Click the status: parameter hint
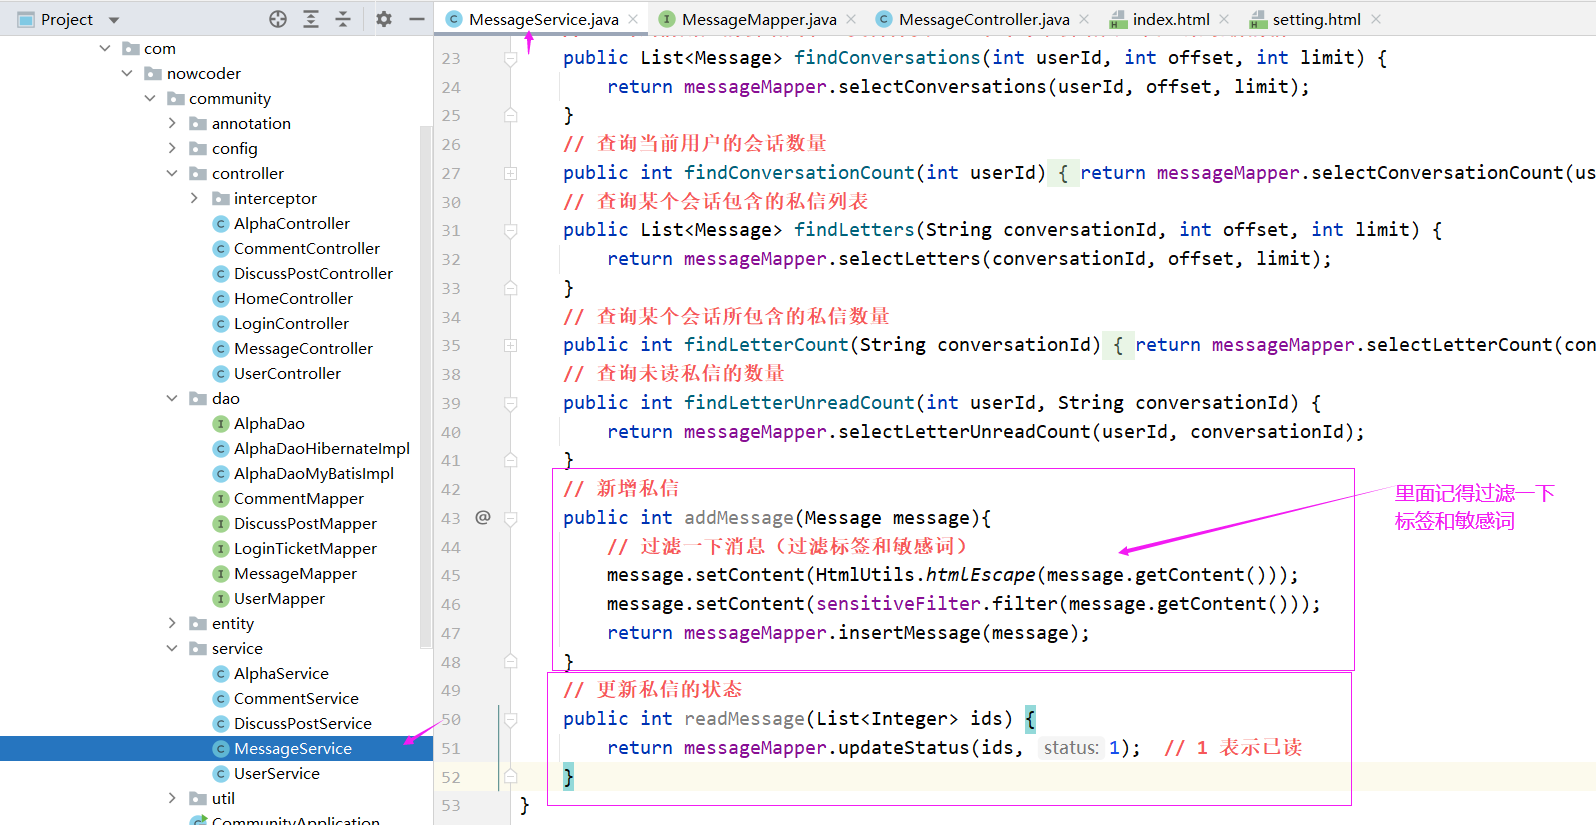 click(x=1071, y=747)
